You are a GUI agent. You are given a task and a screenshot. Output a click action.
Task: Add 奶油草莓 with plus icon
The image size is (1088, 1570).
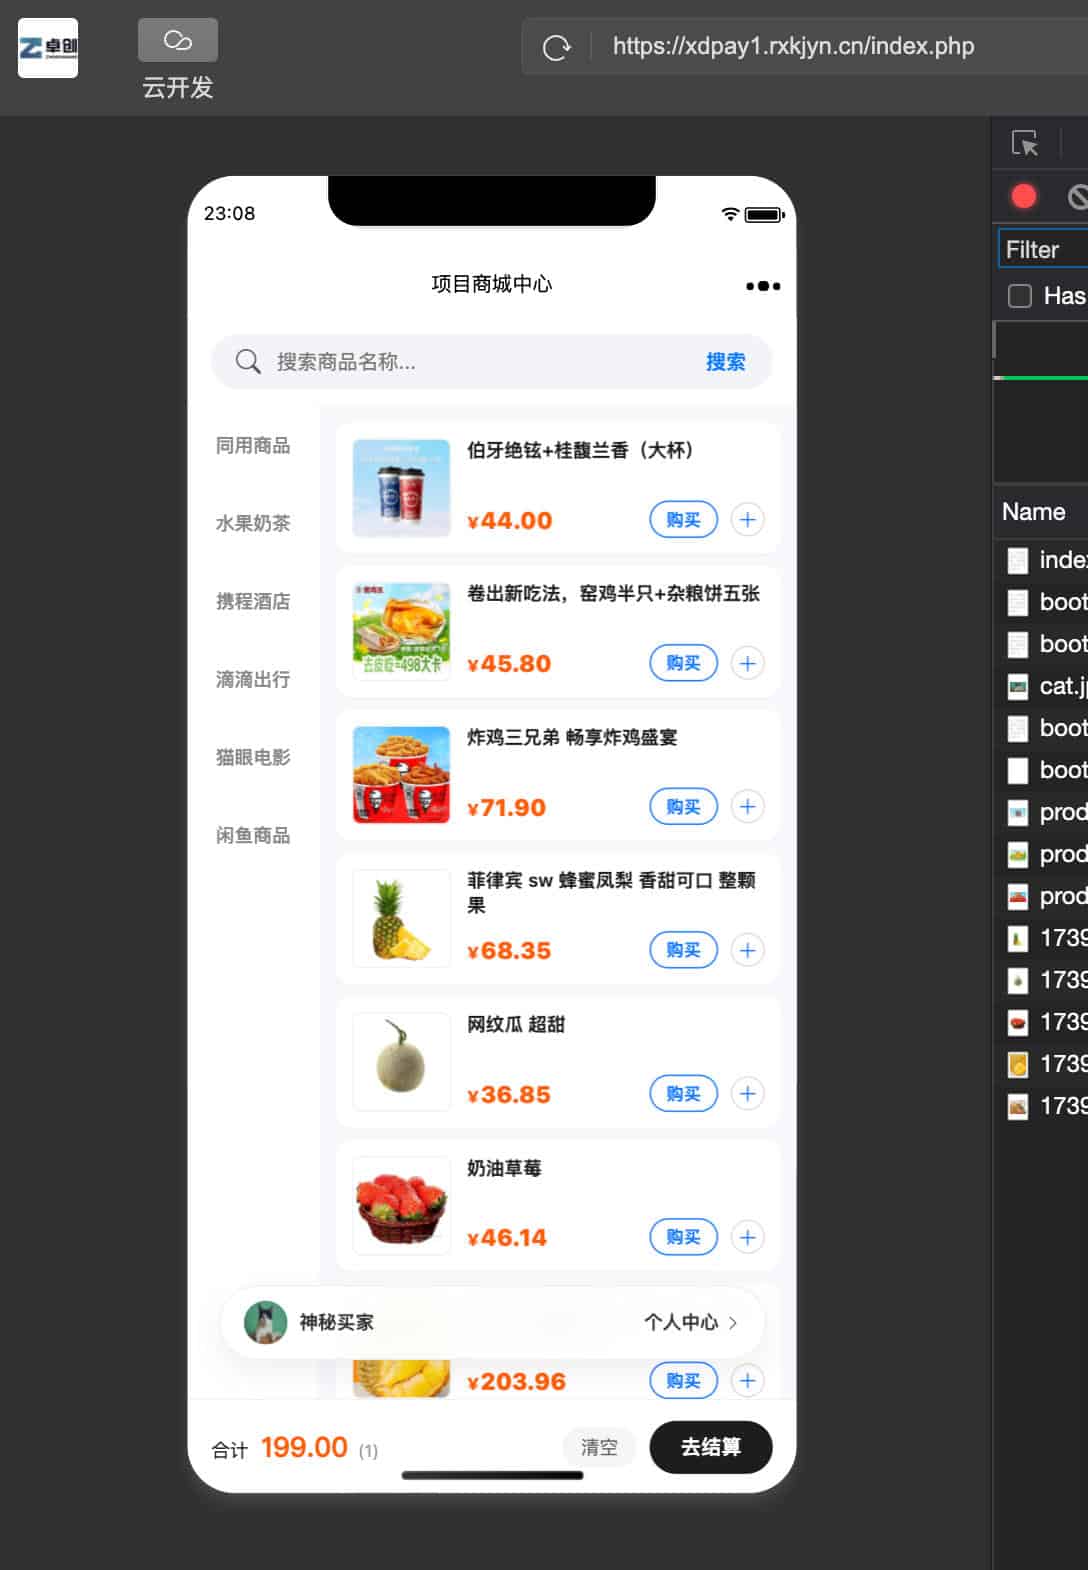747,1237
